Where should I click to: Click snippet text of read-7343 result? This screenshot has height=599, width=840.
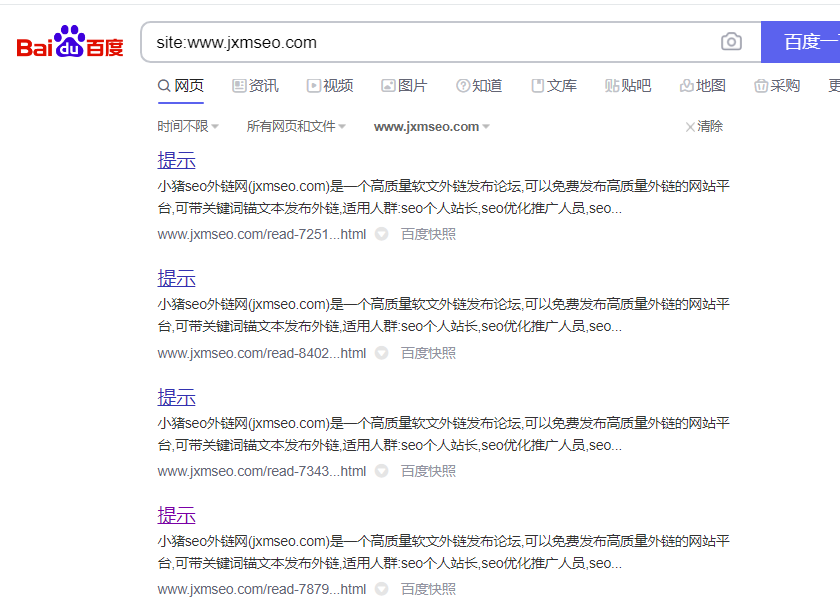(444, 434)
